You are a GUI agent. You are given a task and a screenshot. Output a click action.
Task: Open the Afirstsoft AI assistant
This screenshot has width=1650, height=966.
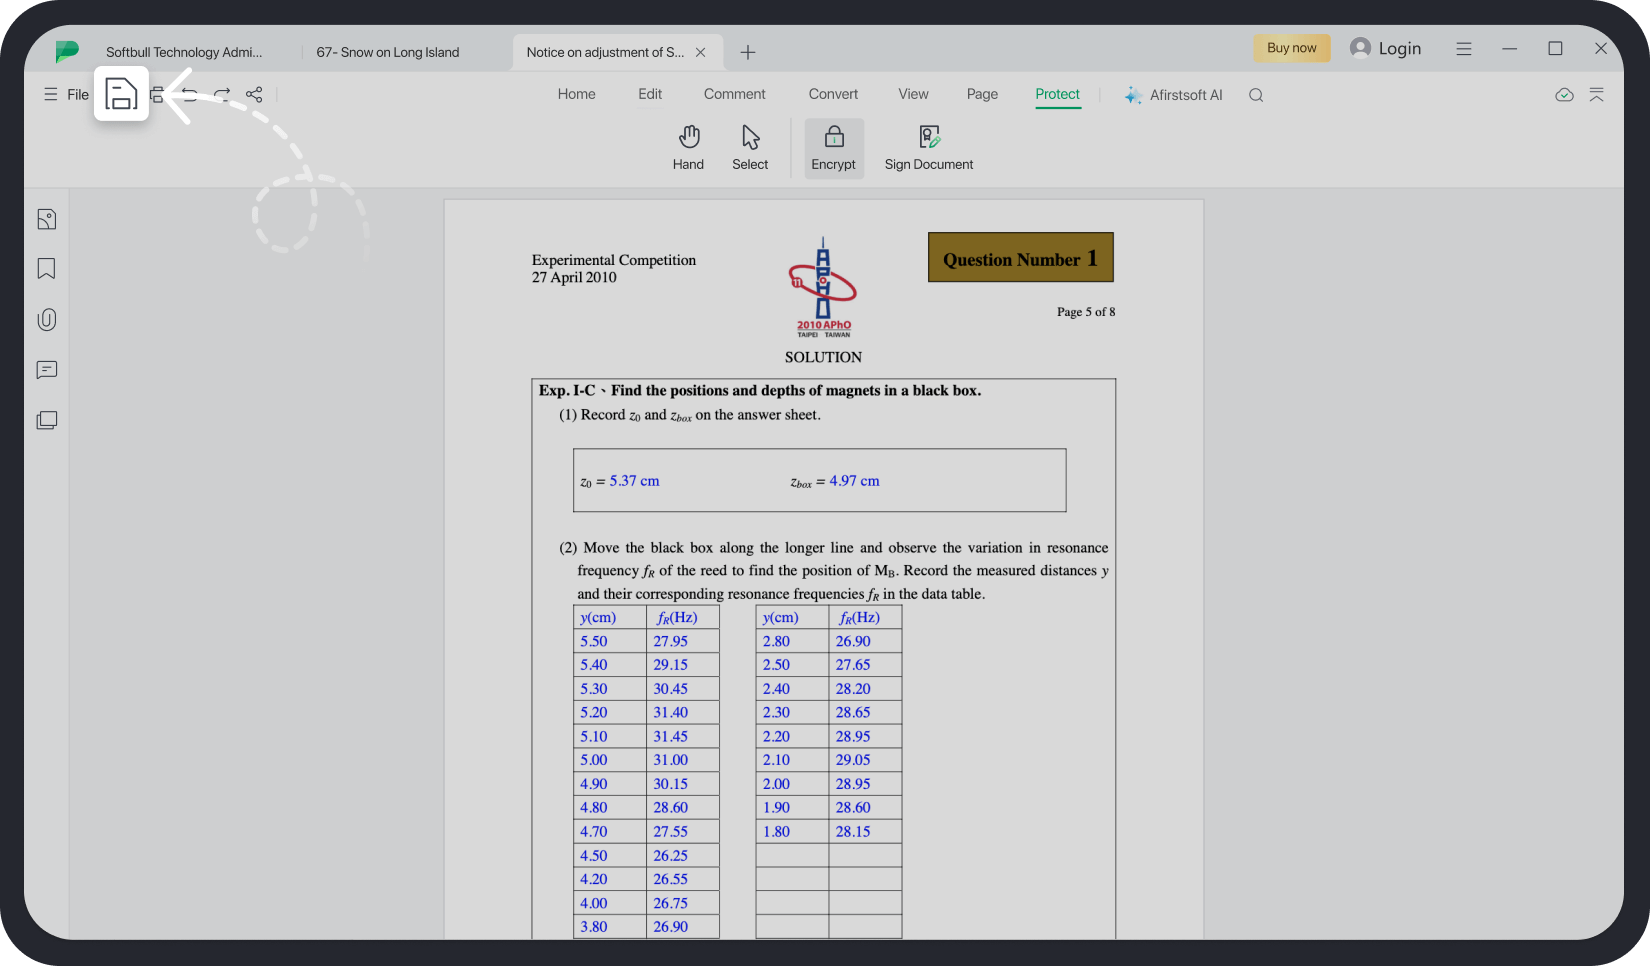point(1173,95)
